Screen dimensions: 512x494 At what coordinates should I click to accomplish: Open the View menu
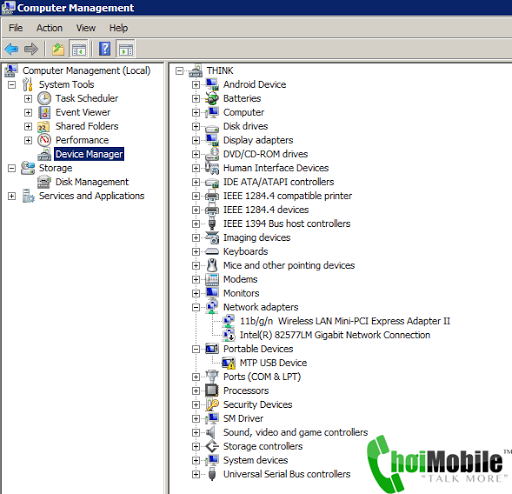pyautogui.click(x=86, y=28)
